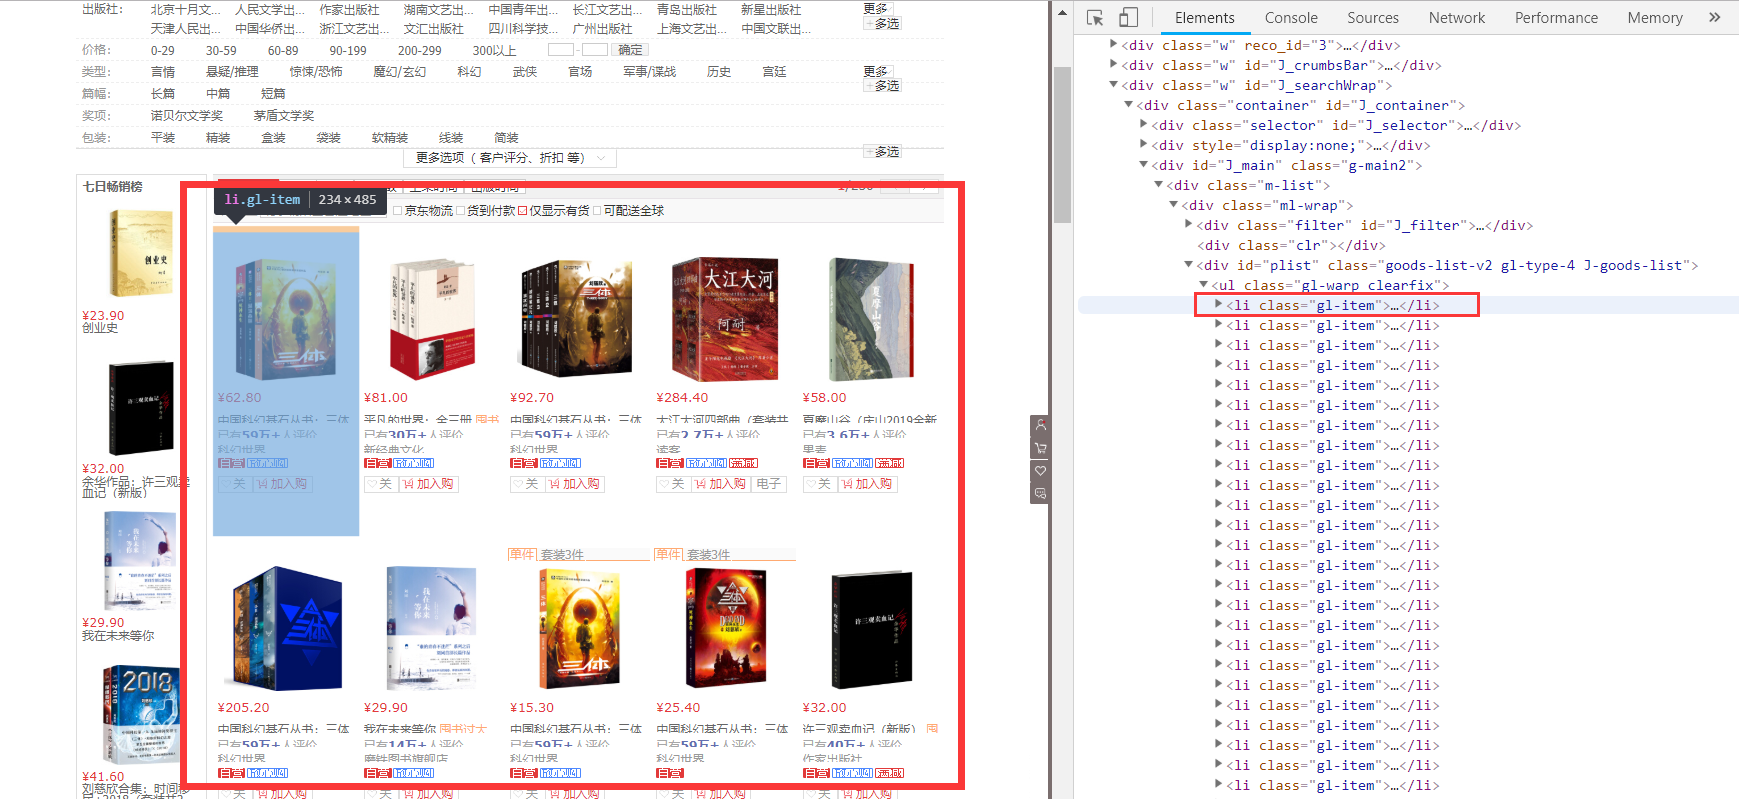Screen dimensions: 1739x799
Task: Open the user account icon on the page sidebar
Action: [1040, 425]
